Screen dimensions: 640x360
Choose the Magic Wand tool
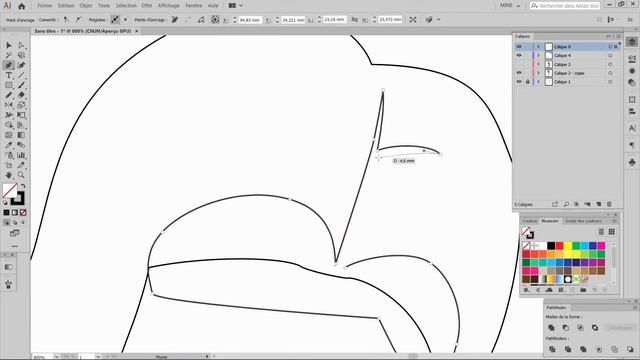pyautogui.click(x=9, y=55)
